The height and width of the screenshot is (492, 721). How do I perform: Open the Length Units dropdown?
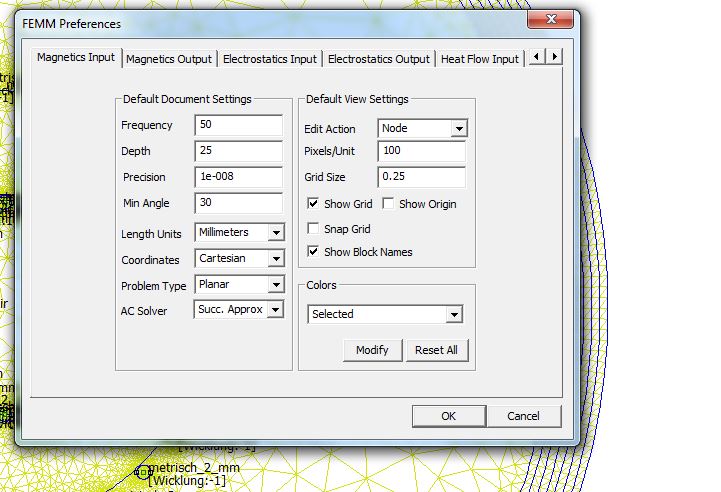[239, 232]
